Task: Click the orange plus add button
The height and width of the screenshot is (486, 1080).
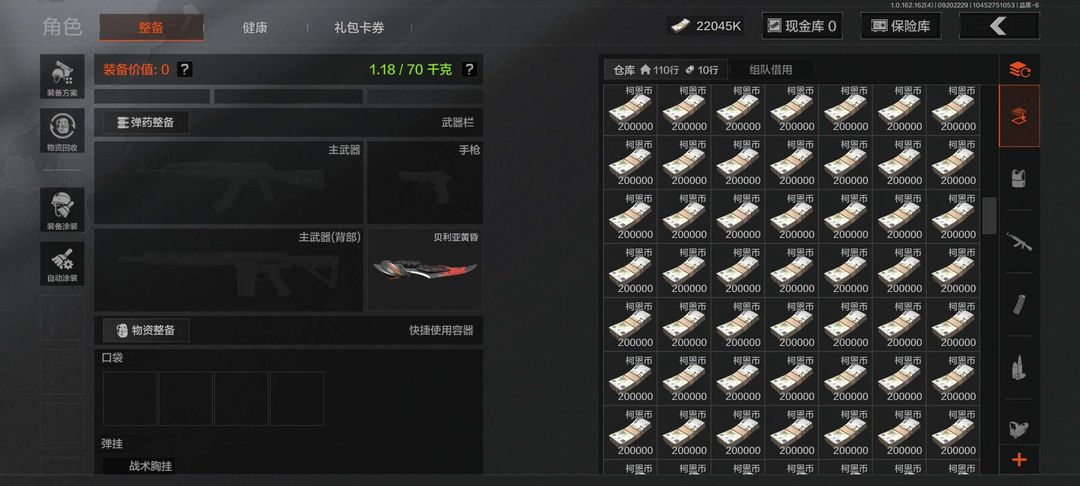Action: pos(1019,460)
